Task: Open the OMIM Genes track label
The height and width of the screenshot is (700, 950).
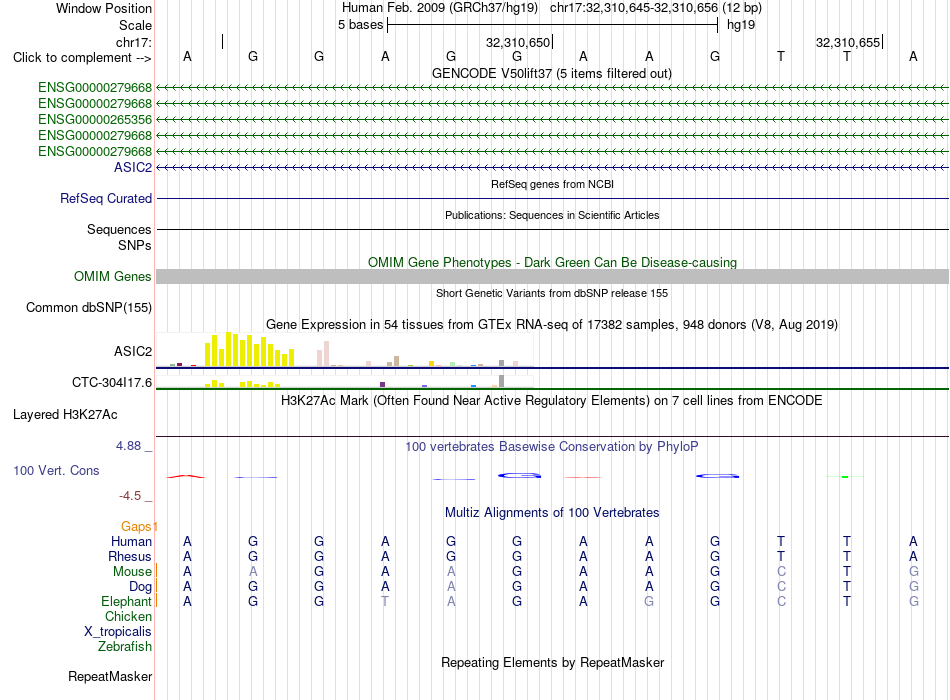Action: [x=113, y=276]
